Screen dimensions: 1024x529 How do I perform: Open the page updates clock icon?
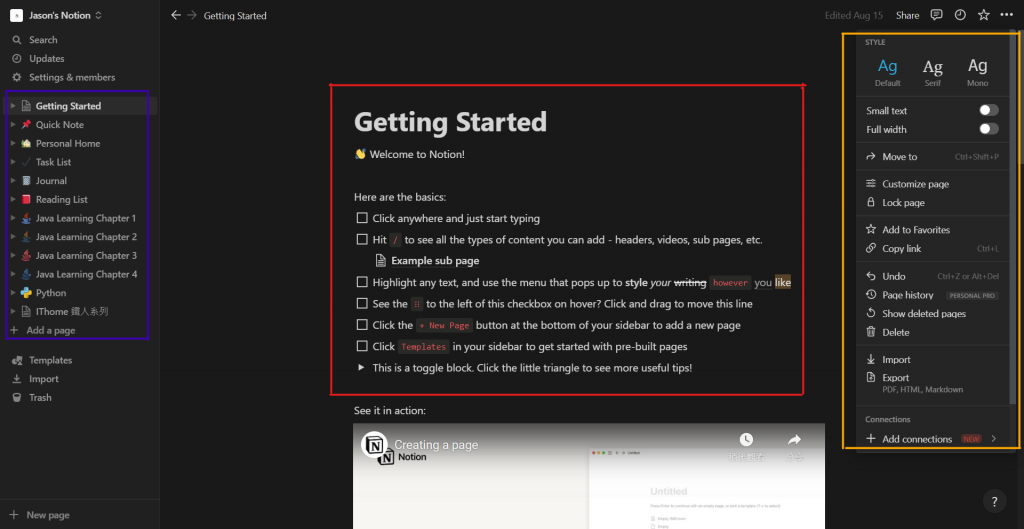click(x=960, y=15)
